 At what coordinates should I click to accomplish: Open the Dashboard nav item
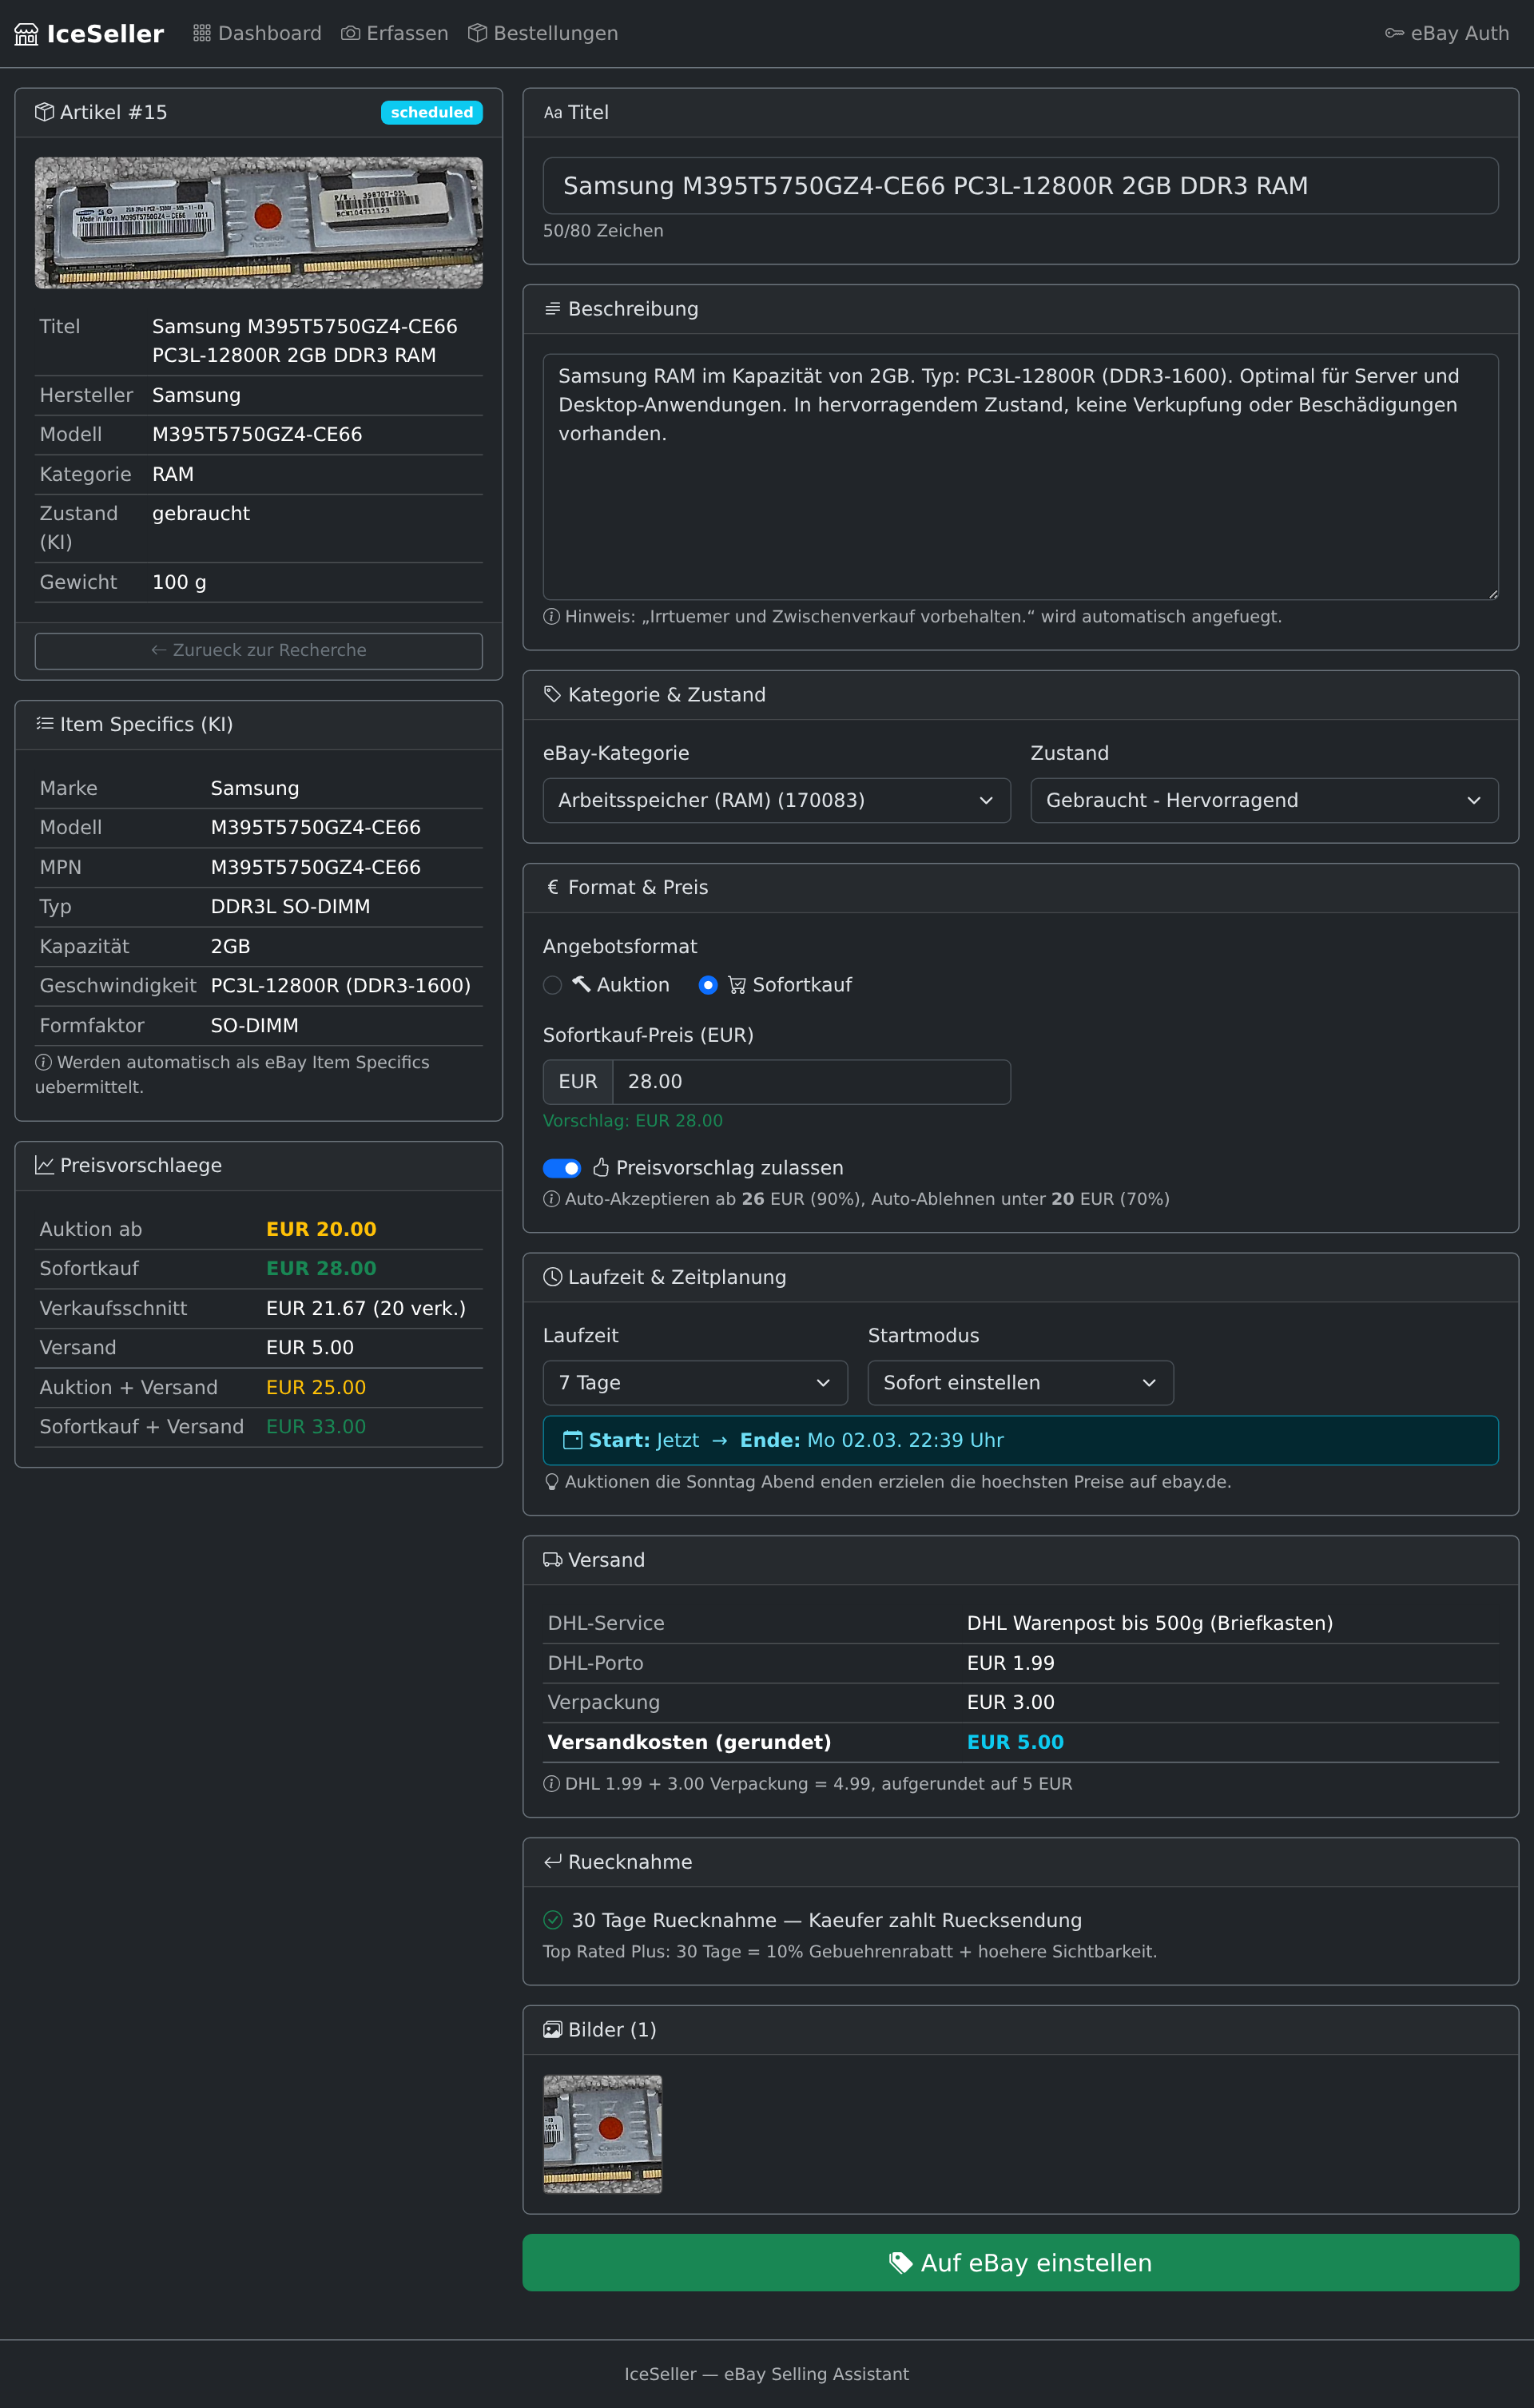point(257,33)
